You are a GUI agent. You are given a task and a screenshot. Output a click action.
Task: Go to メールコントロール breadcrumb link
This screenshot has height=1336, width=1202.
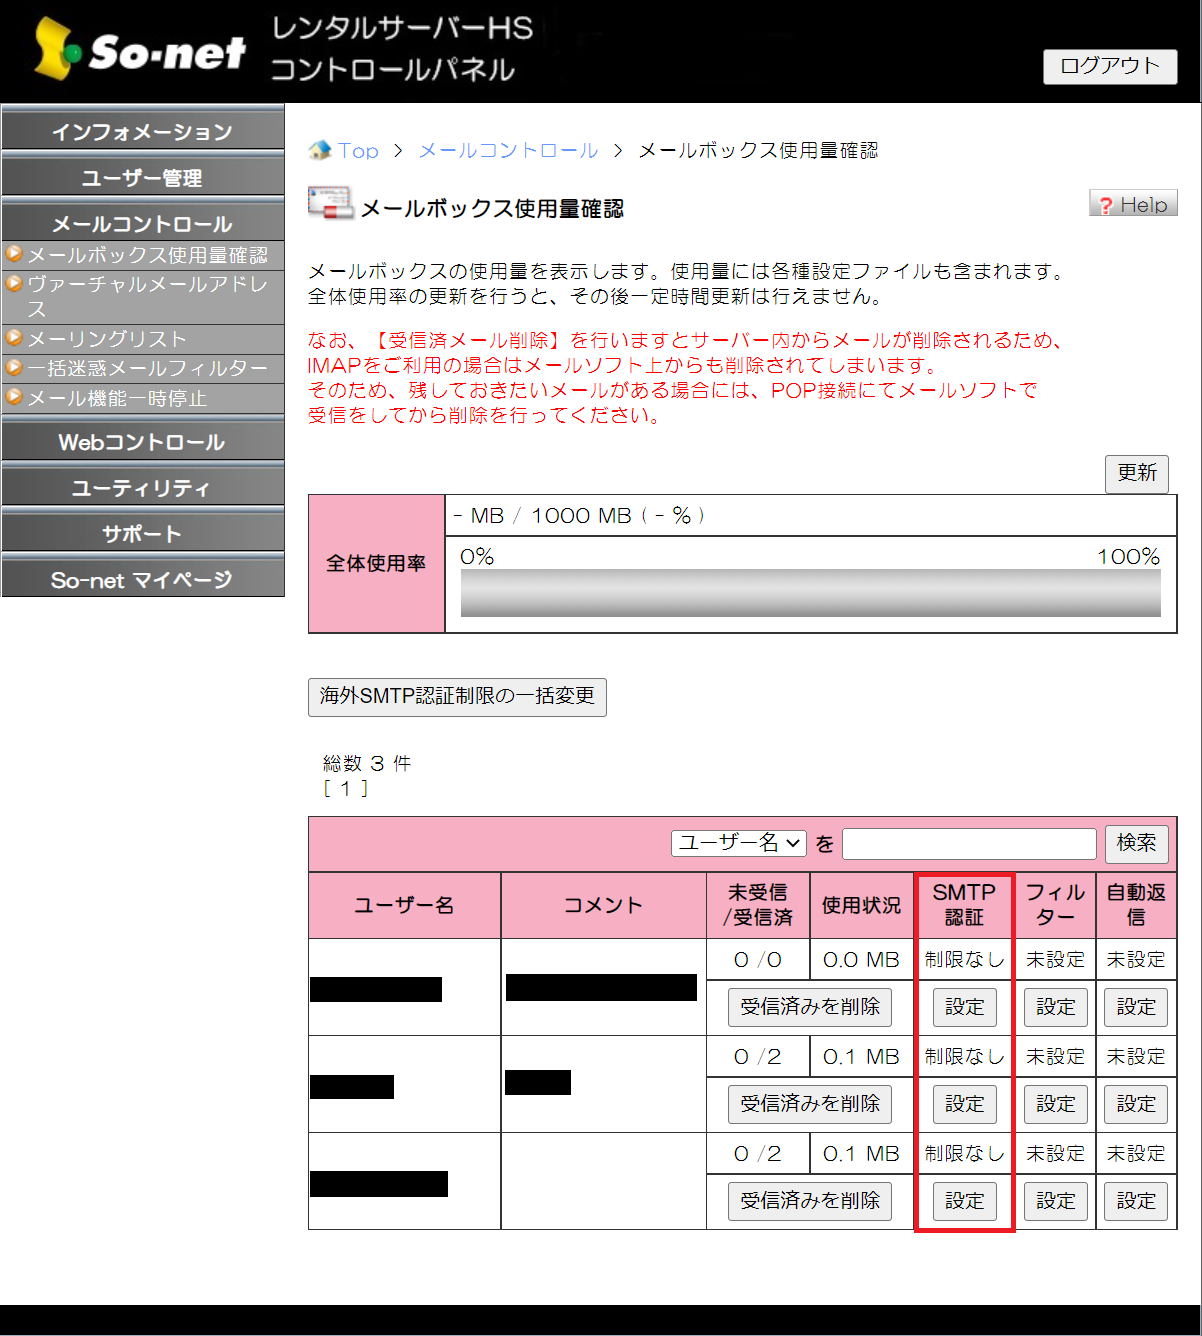click(x=508, y=150)
